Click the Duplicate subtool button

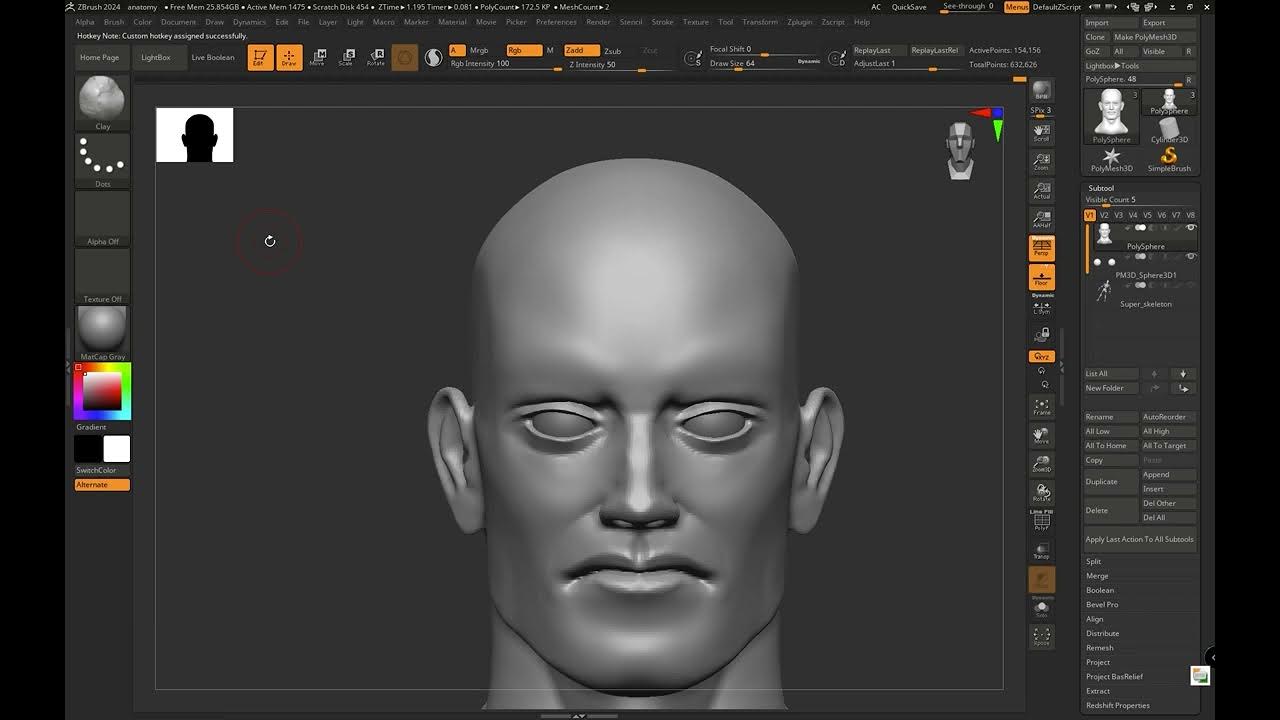[1111, 481]
